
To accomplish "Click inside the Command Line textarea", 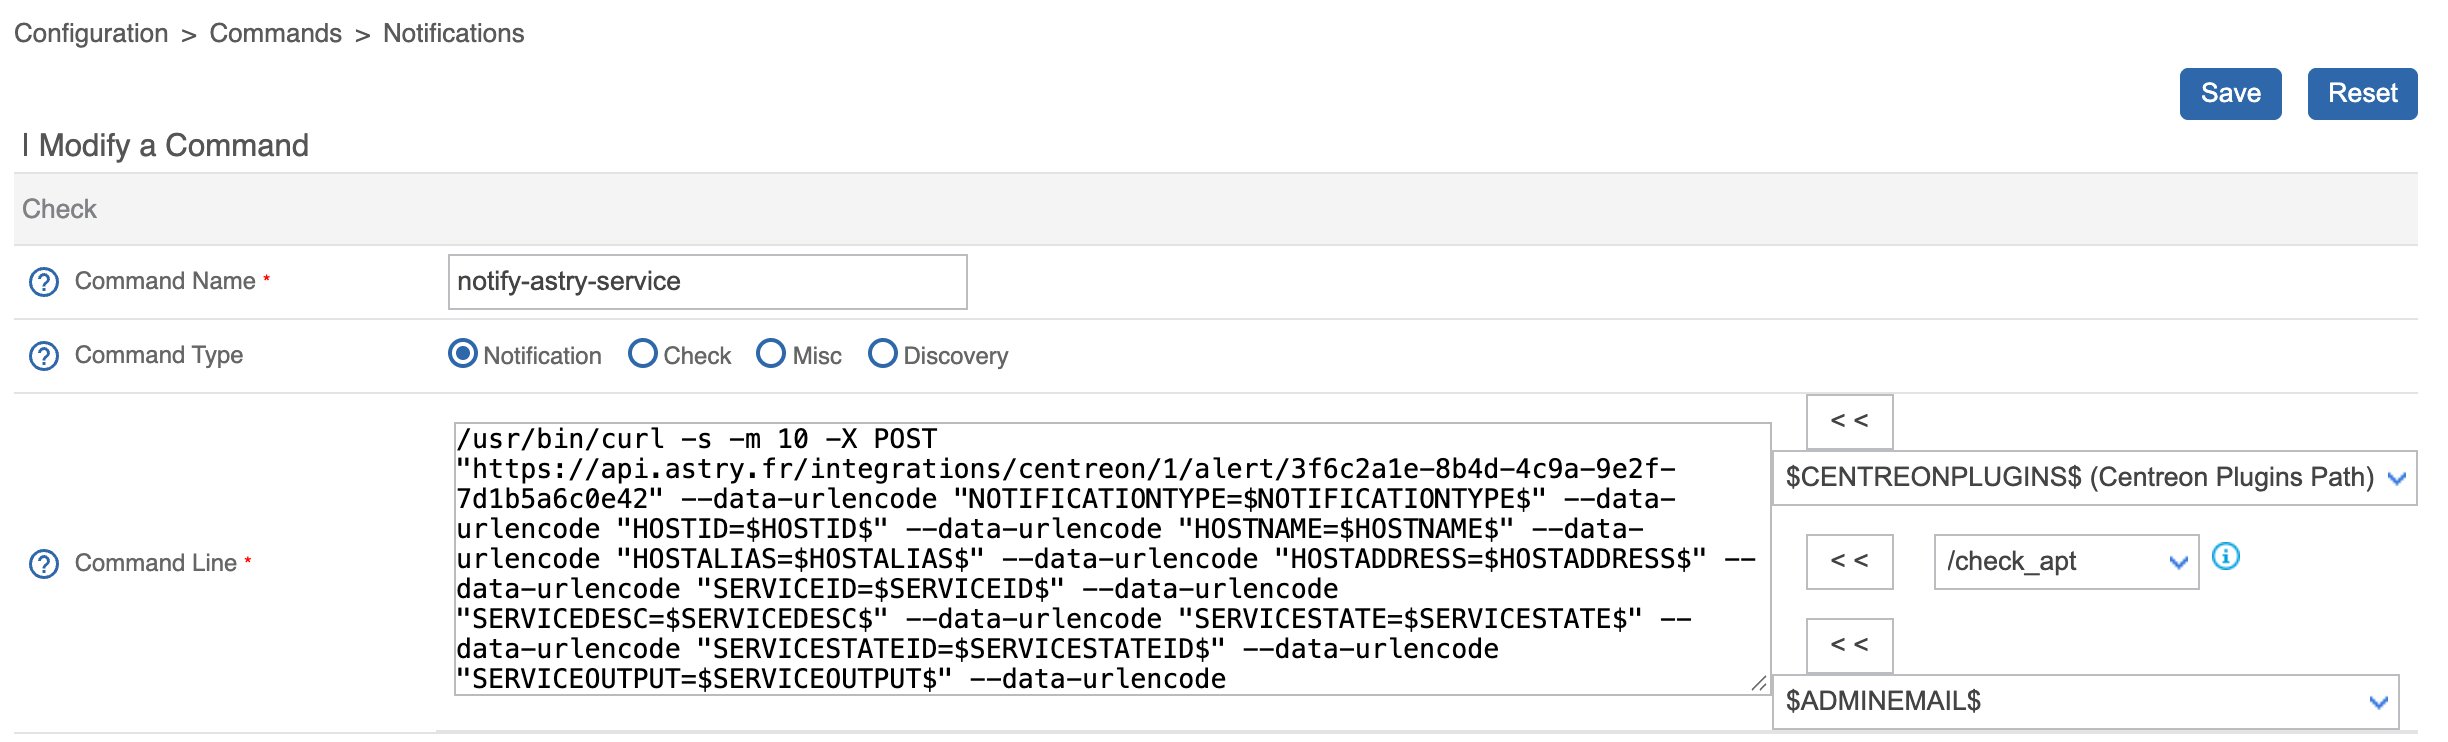I will coord(1112,559).
